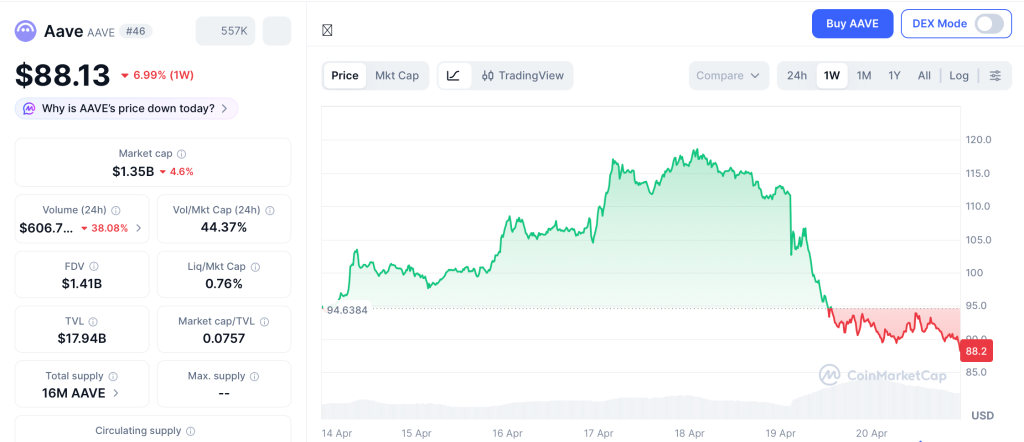This screenshot has width=1024, height=442.
Task: Click info icon next to Liq/Mkt Cap
Action: (x=255, y=267)
